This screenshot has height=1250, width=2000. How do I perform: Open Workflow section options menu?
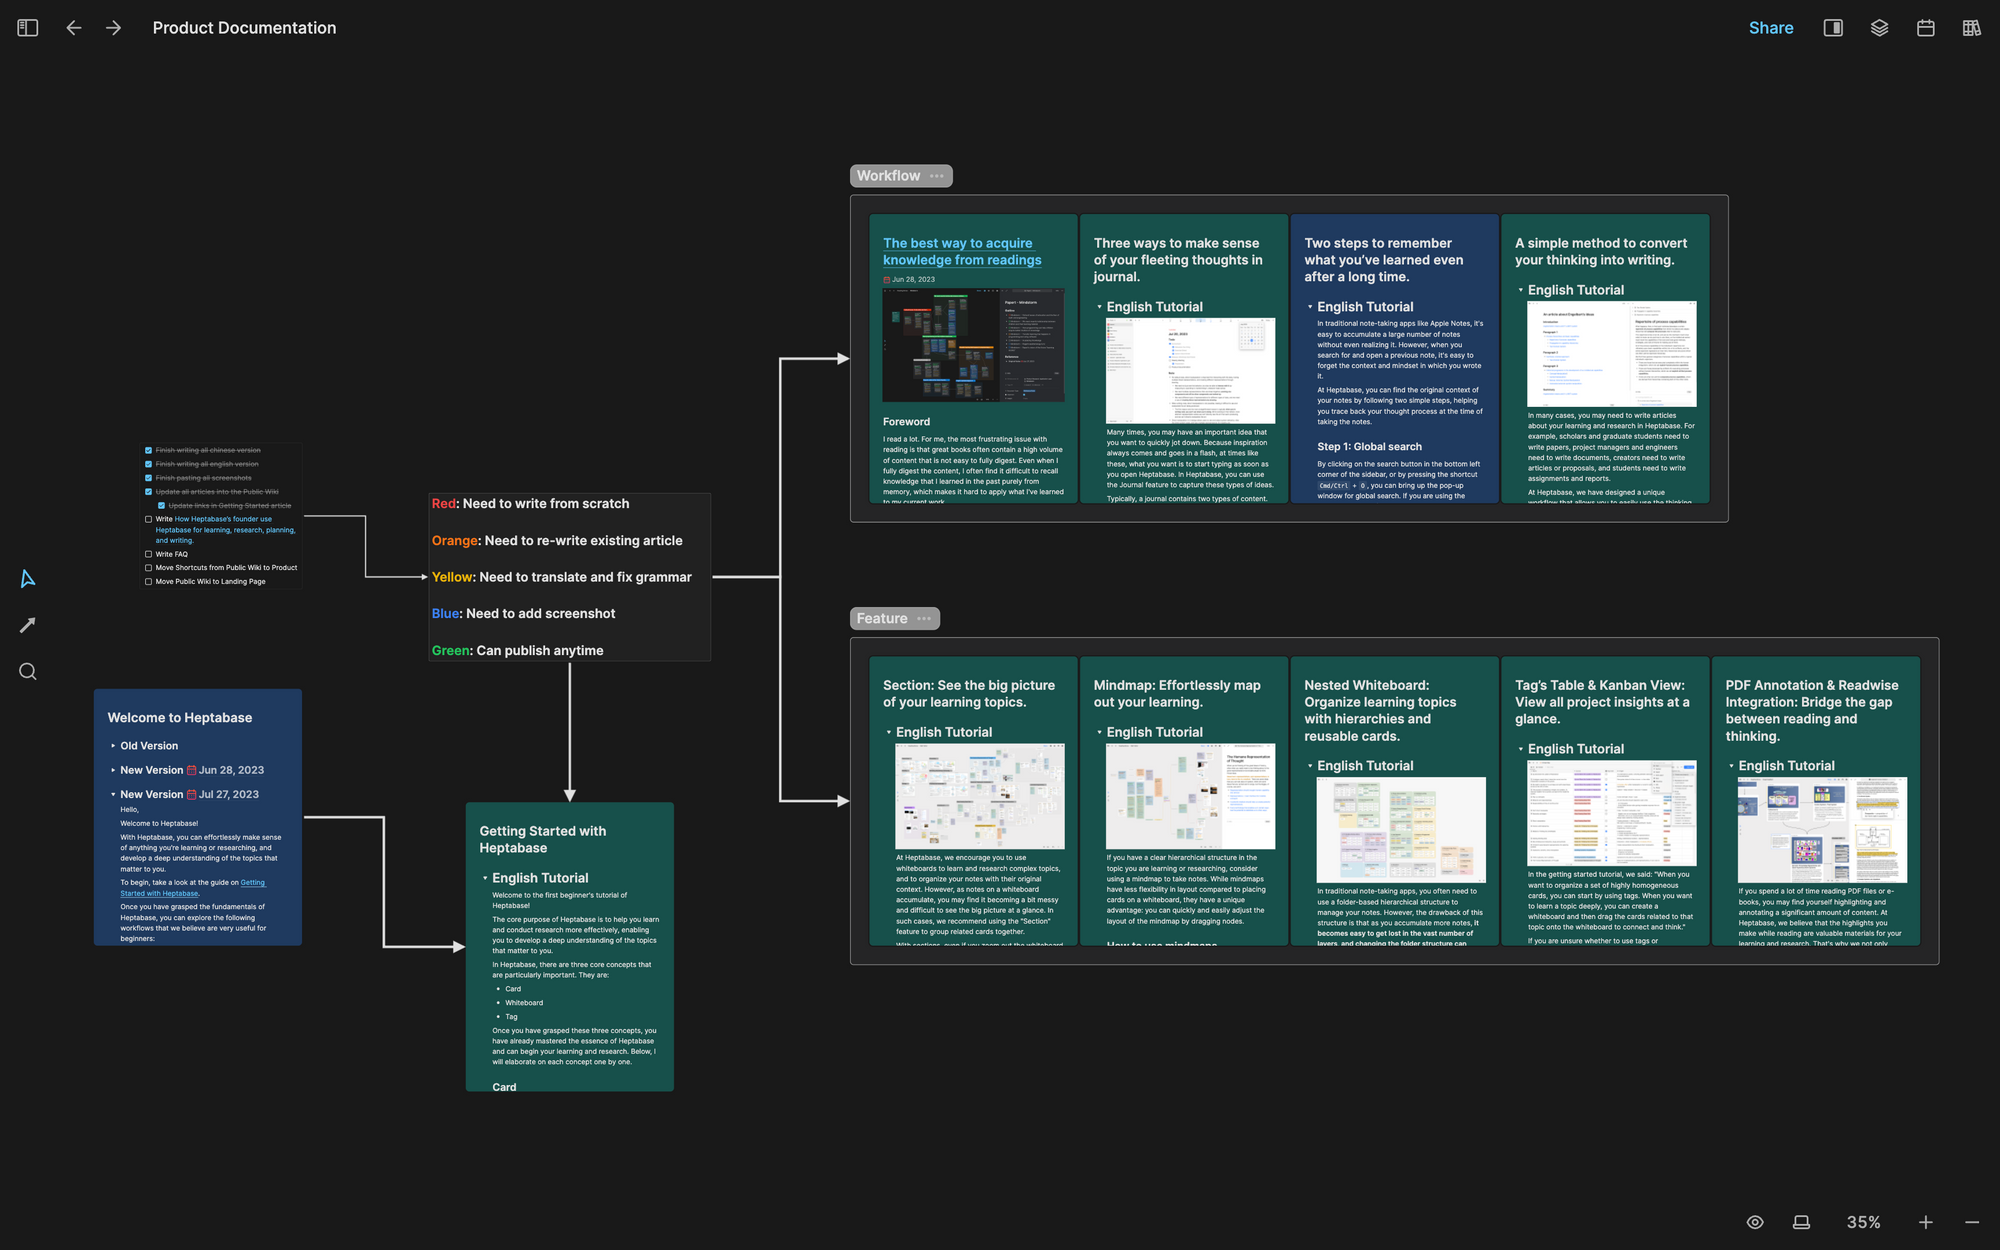pyautogui.click(x=936, y=176)
